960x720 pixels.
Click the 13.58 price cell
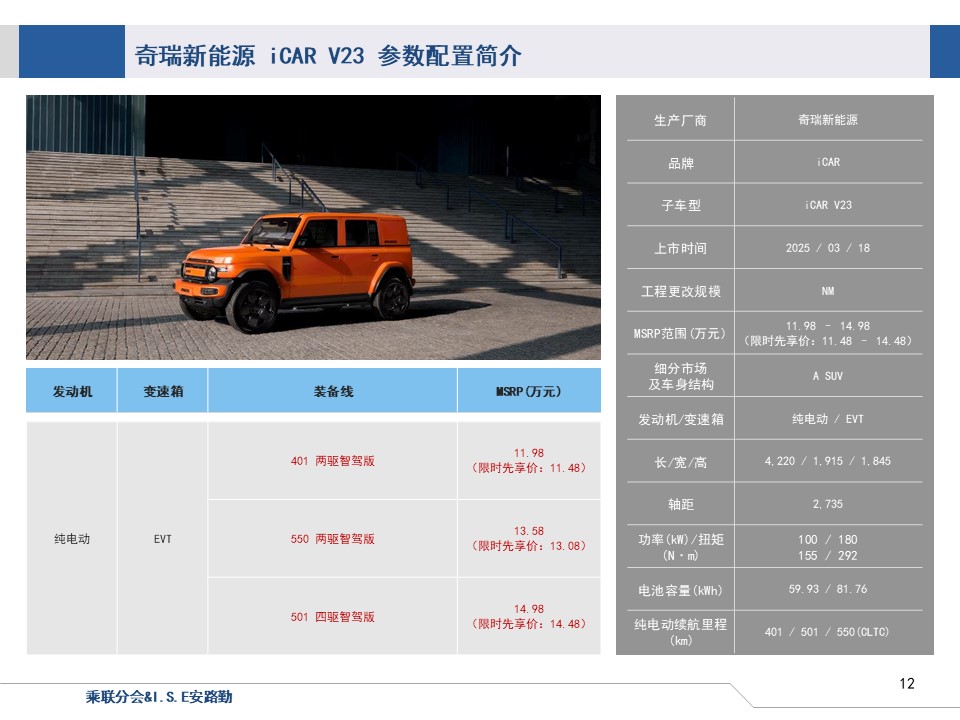click(529, 538)
